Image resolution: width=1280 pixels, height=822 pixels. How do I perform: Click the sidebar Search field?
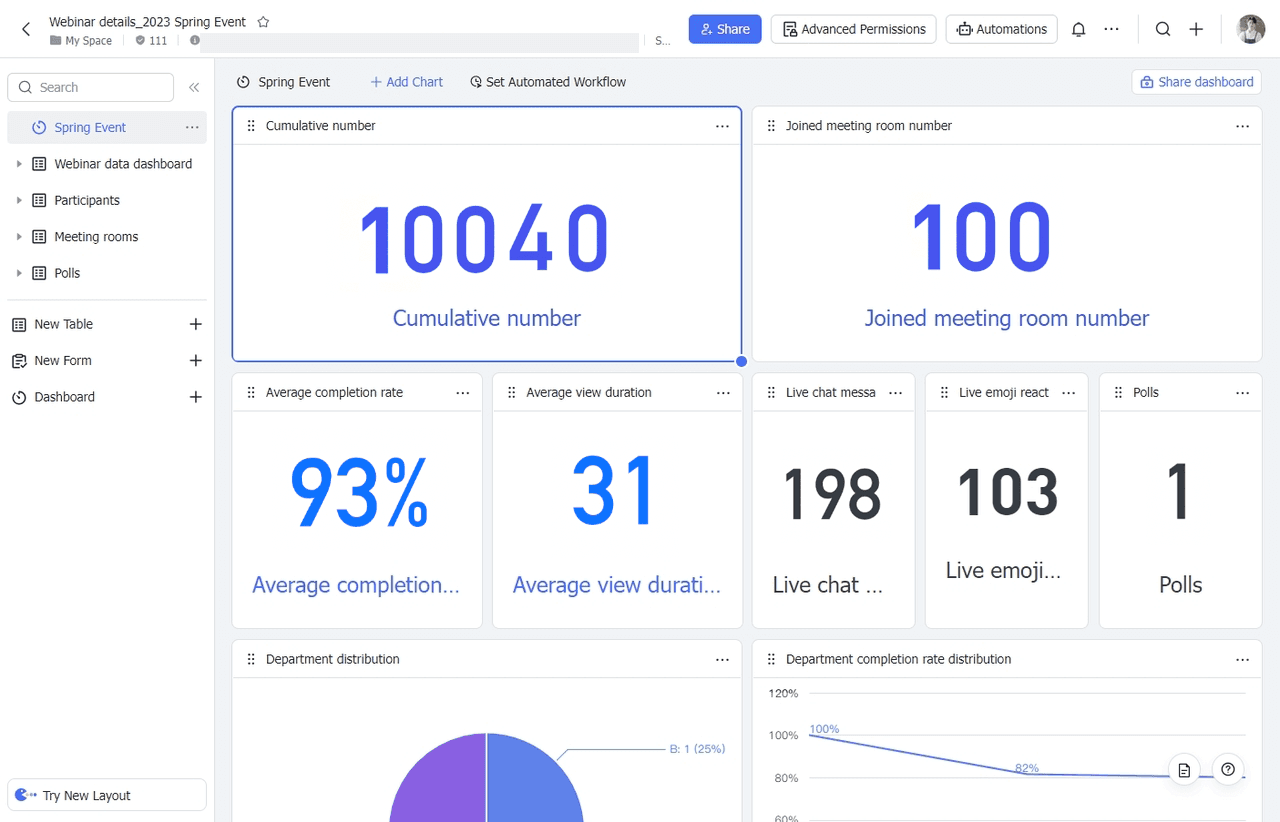coord(91,87)
